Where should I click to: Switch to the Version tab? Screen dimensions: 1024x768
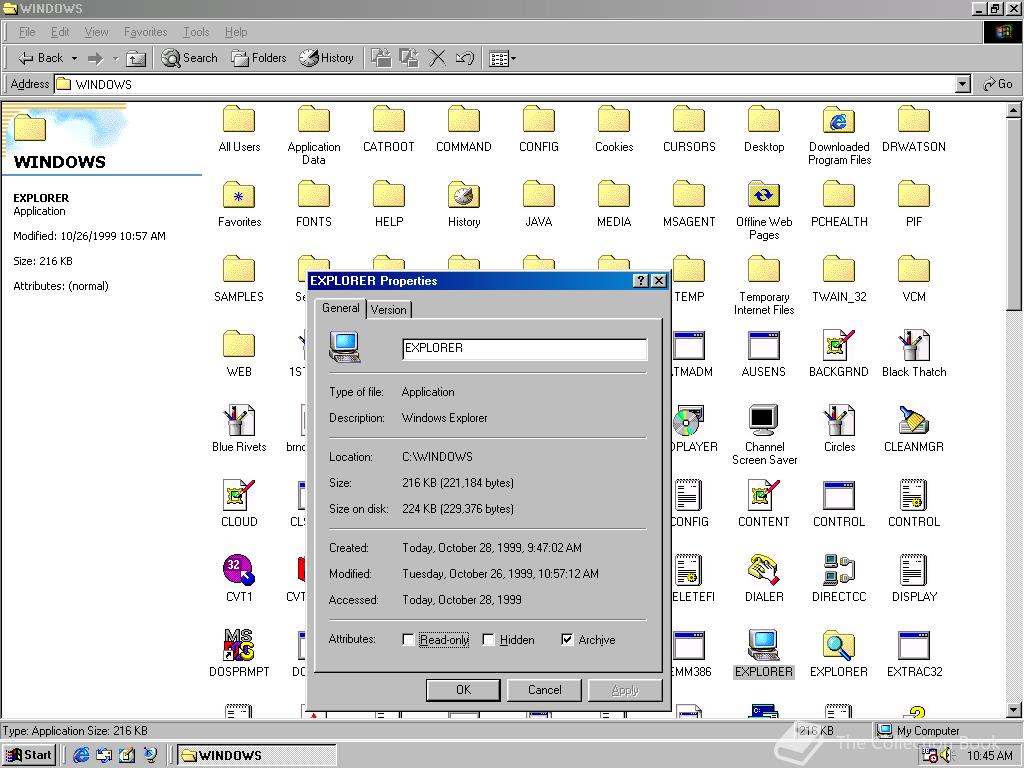tap(389, 310)
